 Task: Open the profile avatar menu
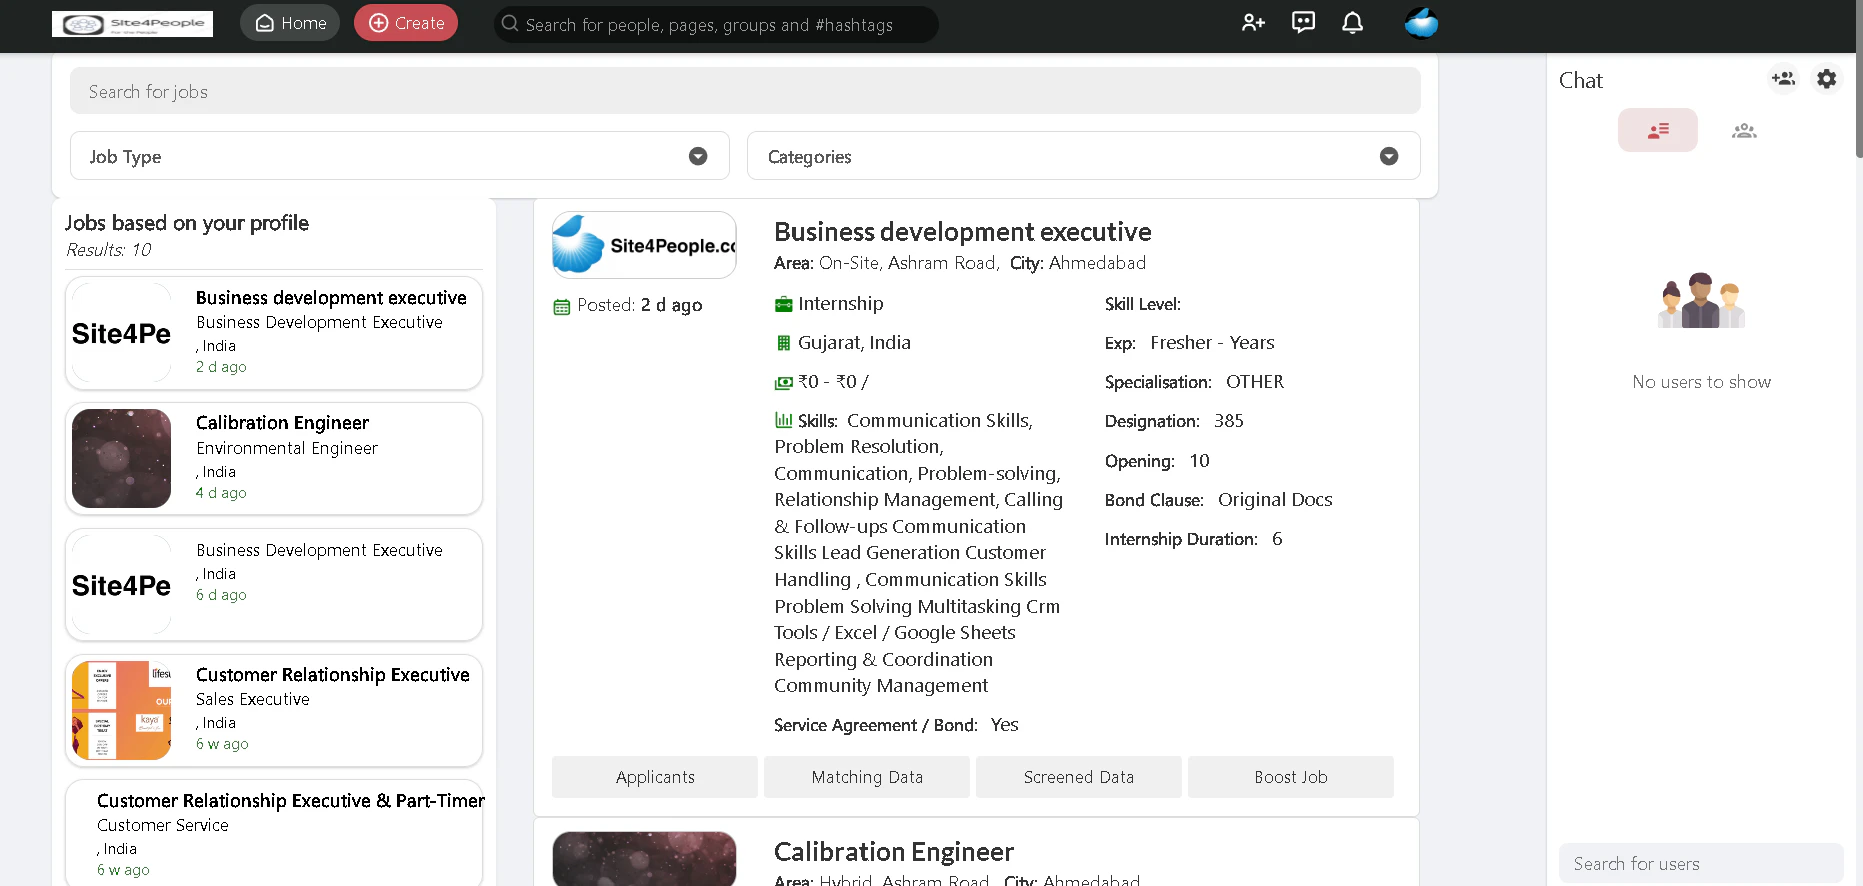tap(1421, 23)
